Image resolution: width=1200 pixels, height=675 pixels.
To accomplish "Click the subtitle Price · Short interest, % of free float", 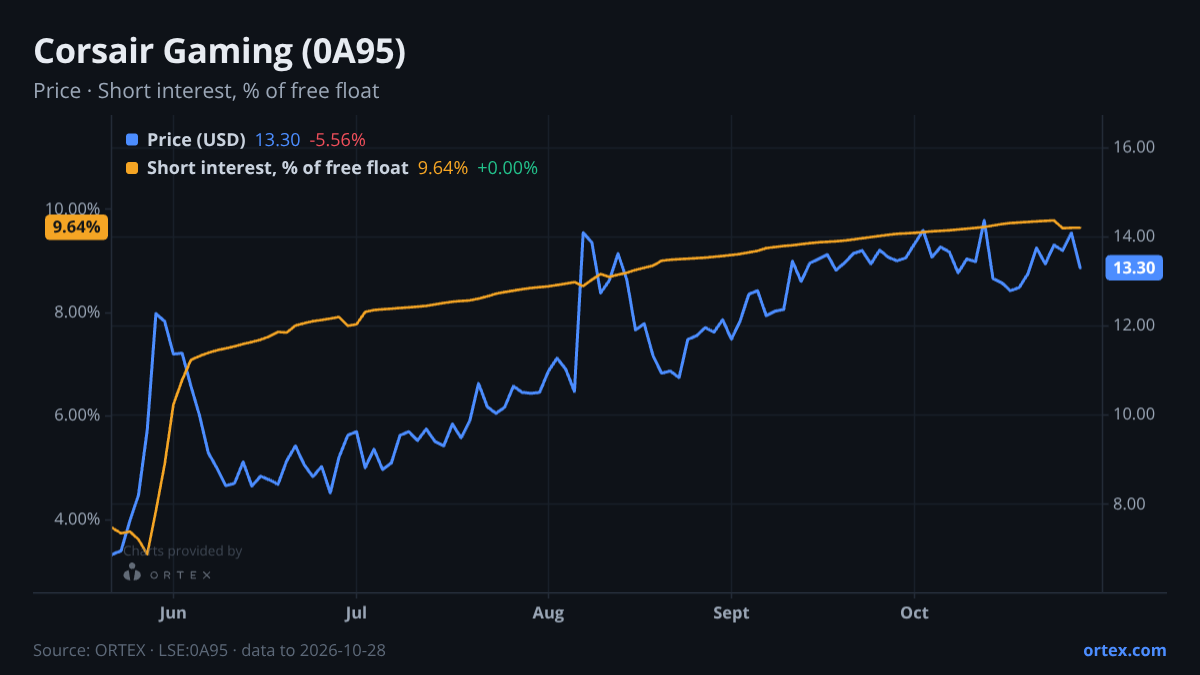I will (206, 91).
